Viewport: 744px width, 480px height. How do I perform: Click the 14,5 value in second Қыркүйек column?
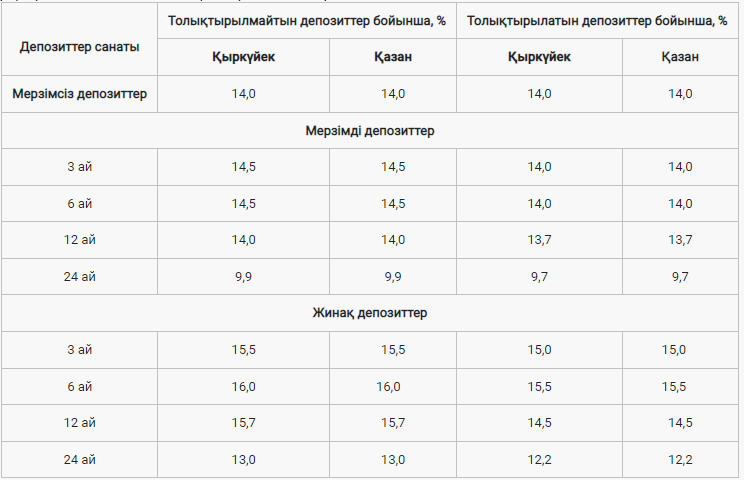tap(539, 423)
